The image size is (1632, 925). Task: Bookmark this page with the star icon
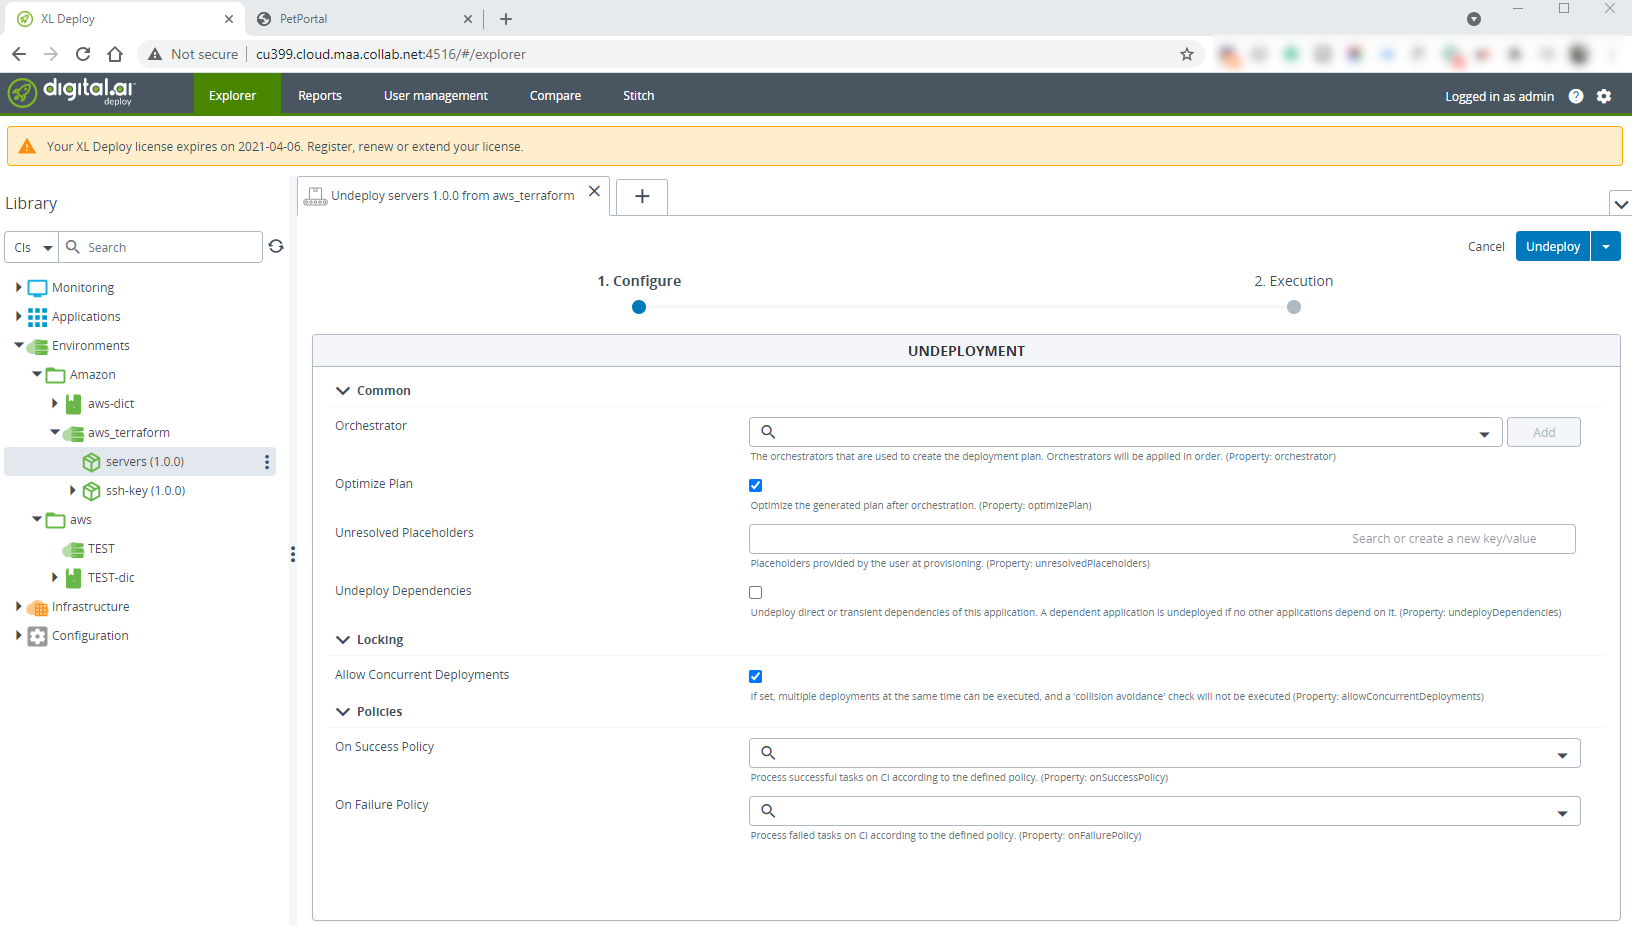(x=1187, y=54)
